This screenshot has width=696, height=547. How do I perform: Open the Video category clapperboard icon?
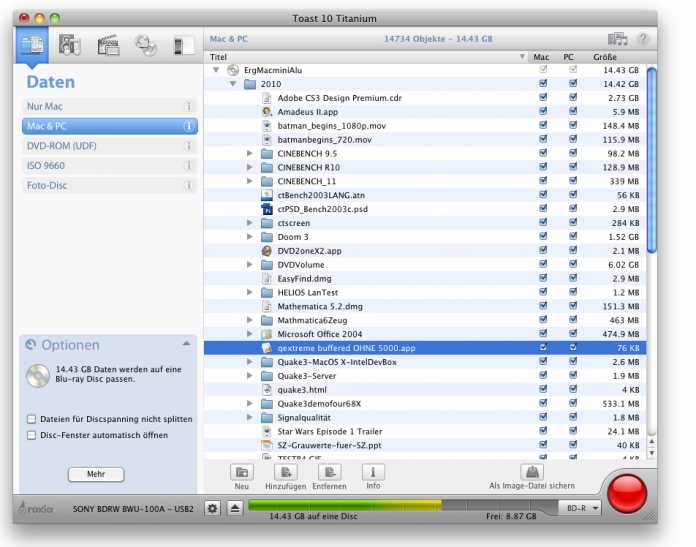[108, 45]
